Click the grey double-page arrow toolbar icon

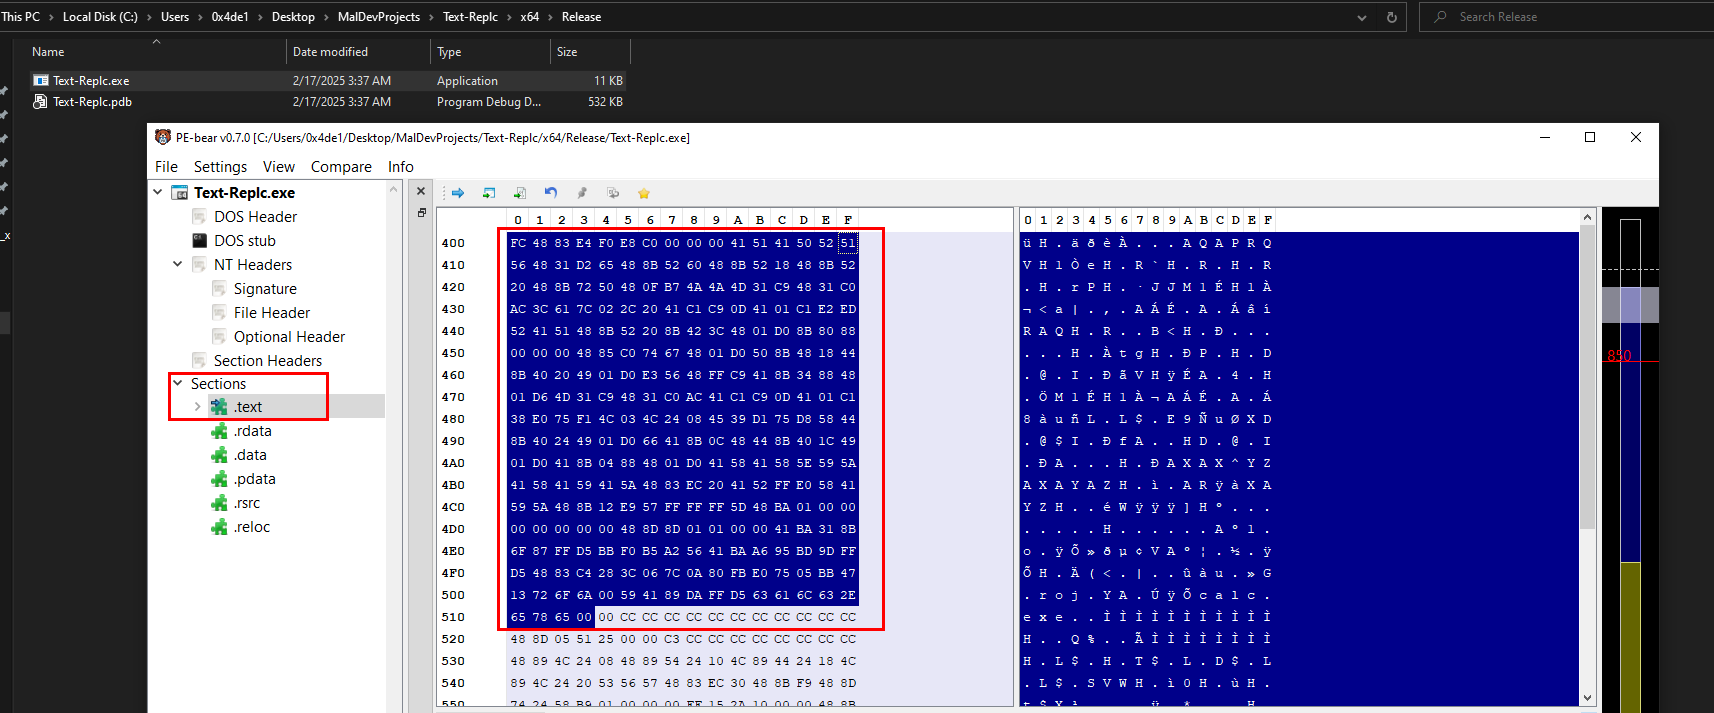613,193
